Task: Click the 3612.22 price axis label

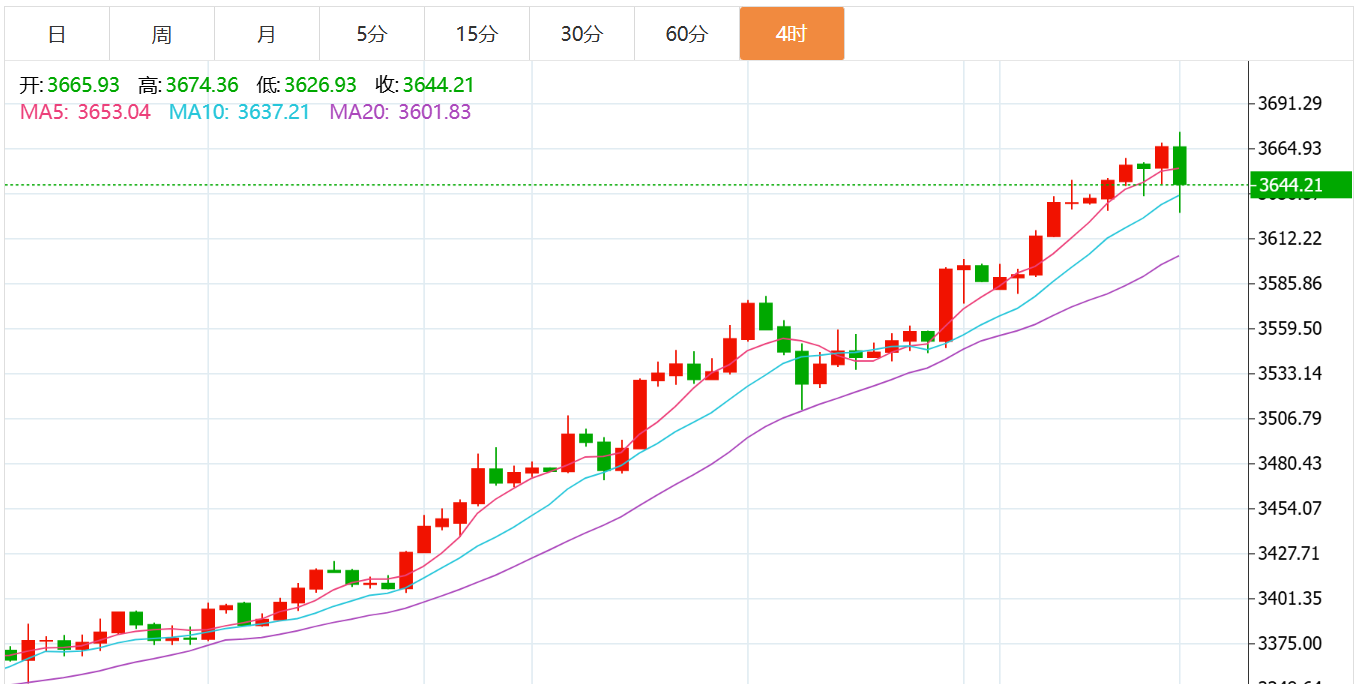Action: click(1291, 238)
